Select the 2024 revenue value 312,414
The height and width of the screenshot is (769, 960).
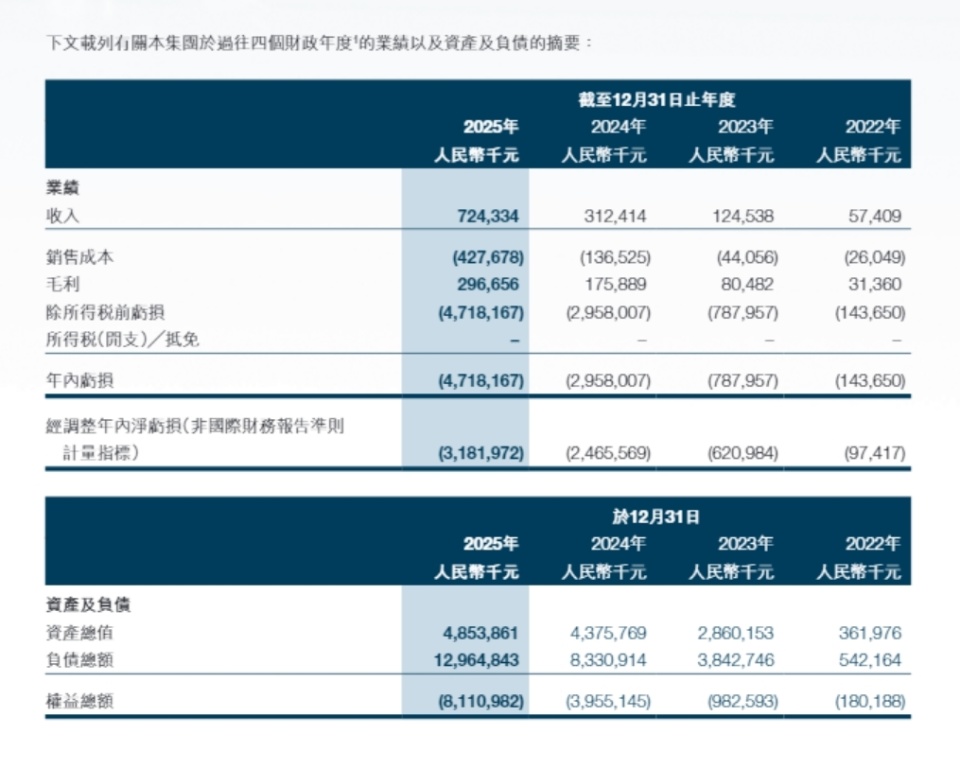pos(615,216)
